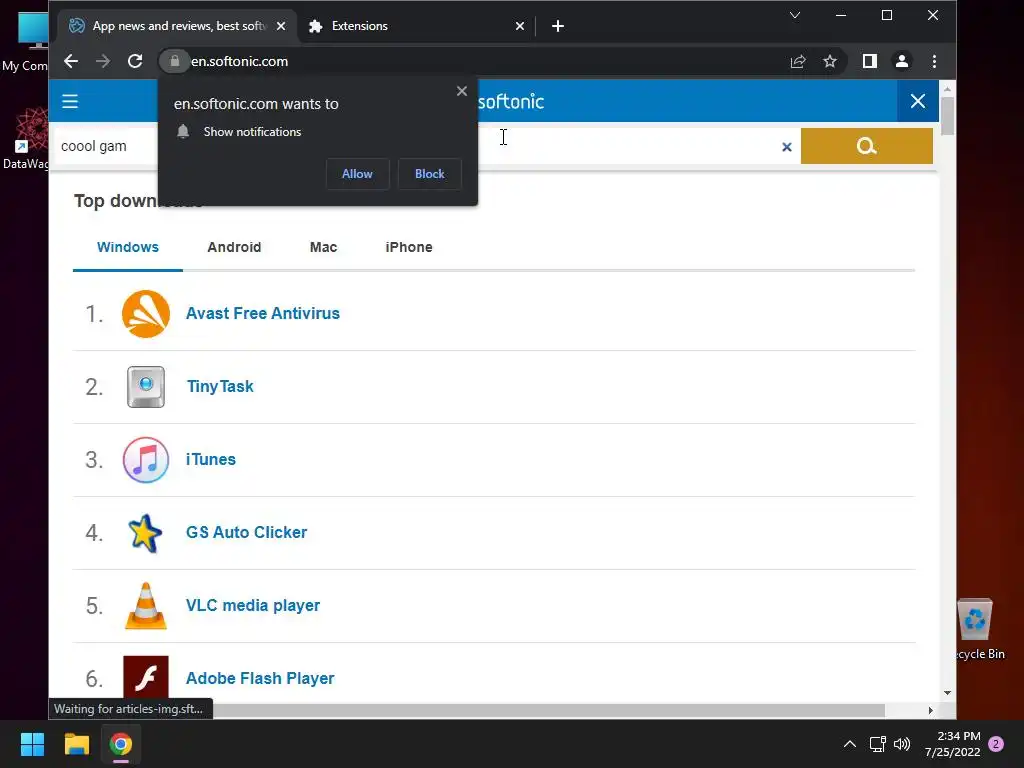Open the browser side panel icon
This screenshot has width=1024, height=768.
(870, 61)
